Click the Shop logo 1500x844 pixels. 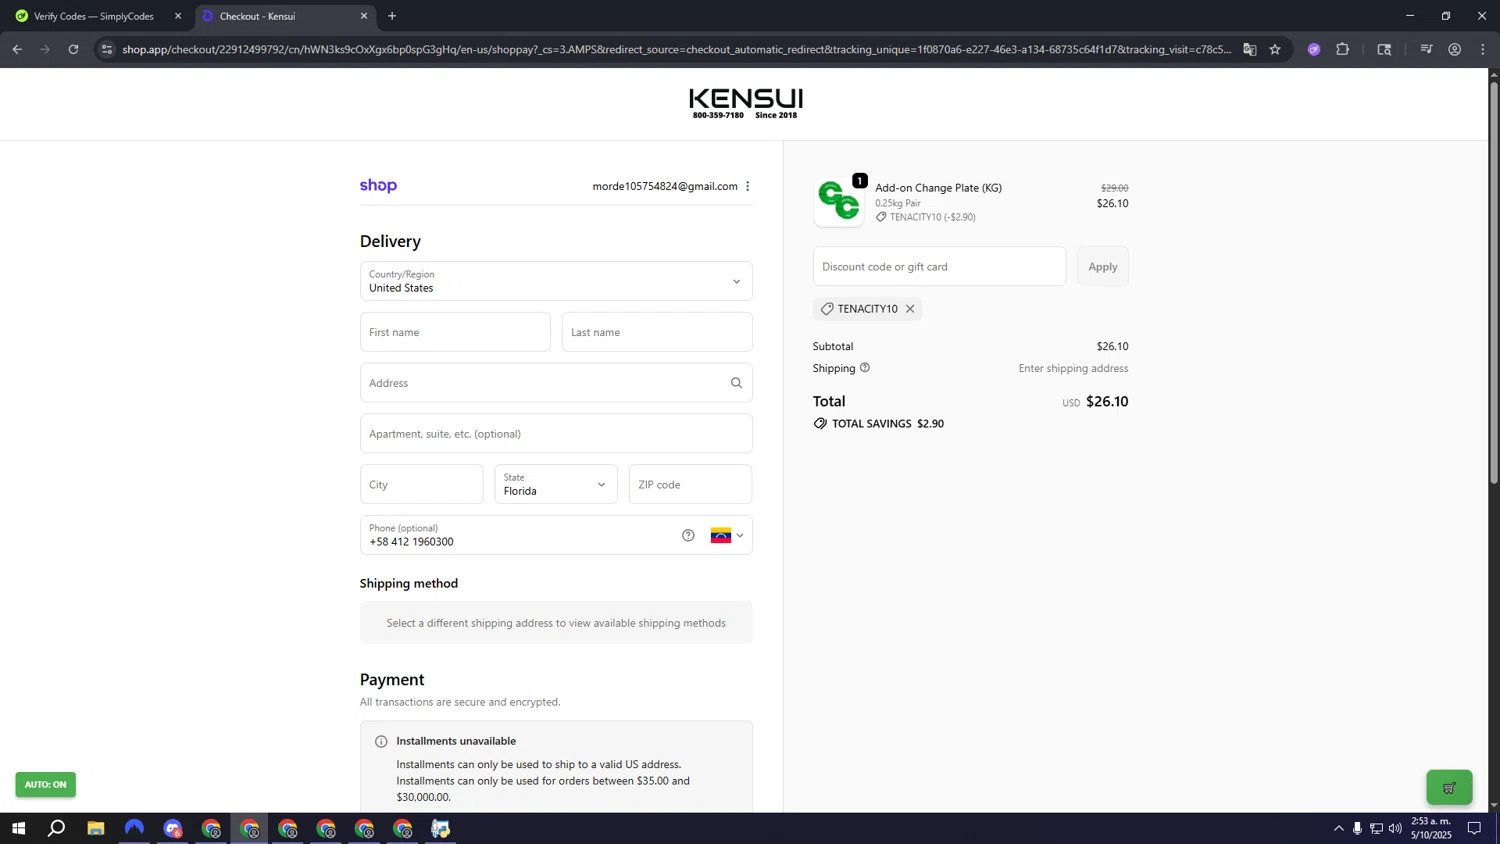(x=378, y=186)
